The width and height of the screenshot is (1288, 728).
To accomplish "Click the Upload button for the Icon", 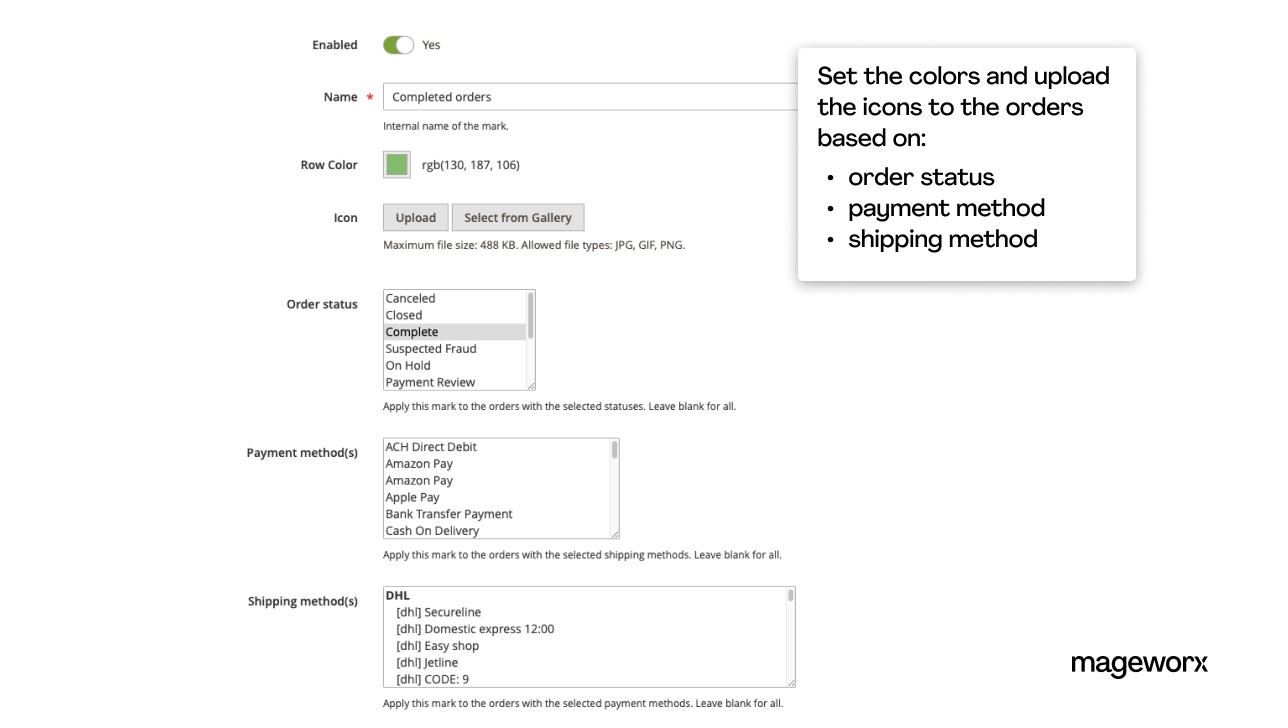I will (x=415, y=217).
